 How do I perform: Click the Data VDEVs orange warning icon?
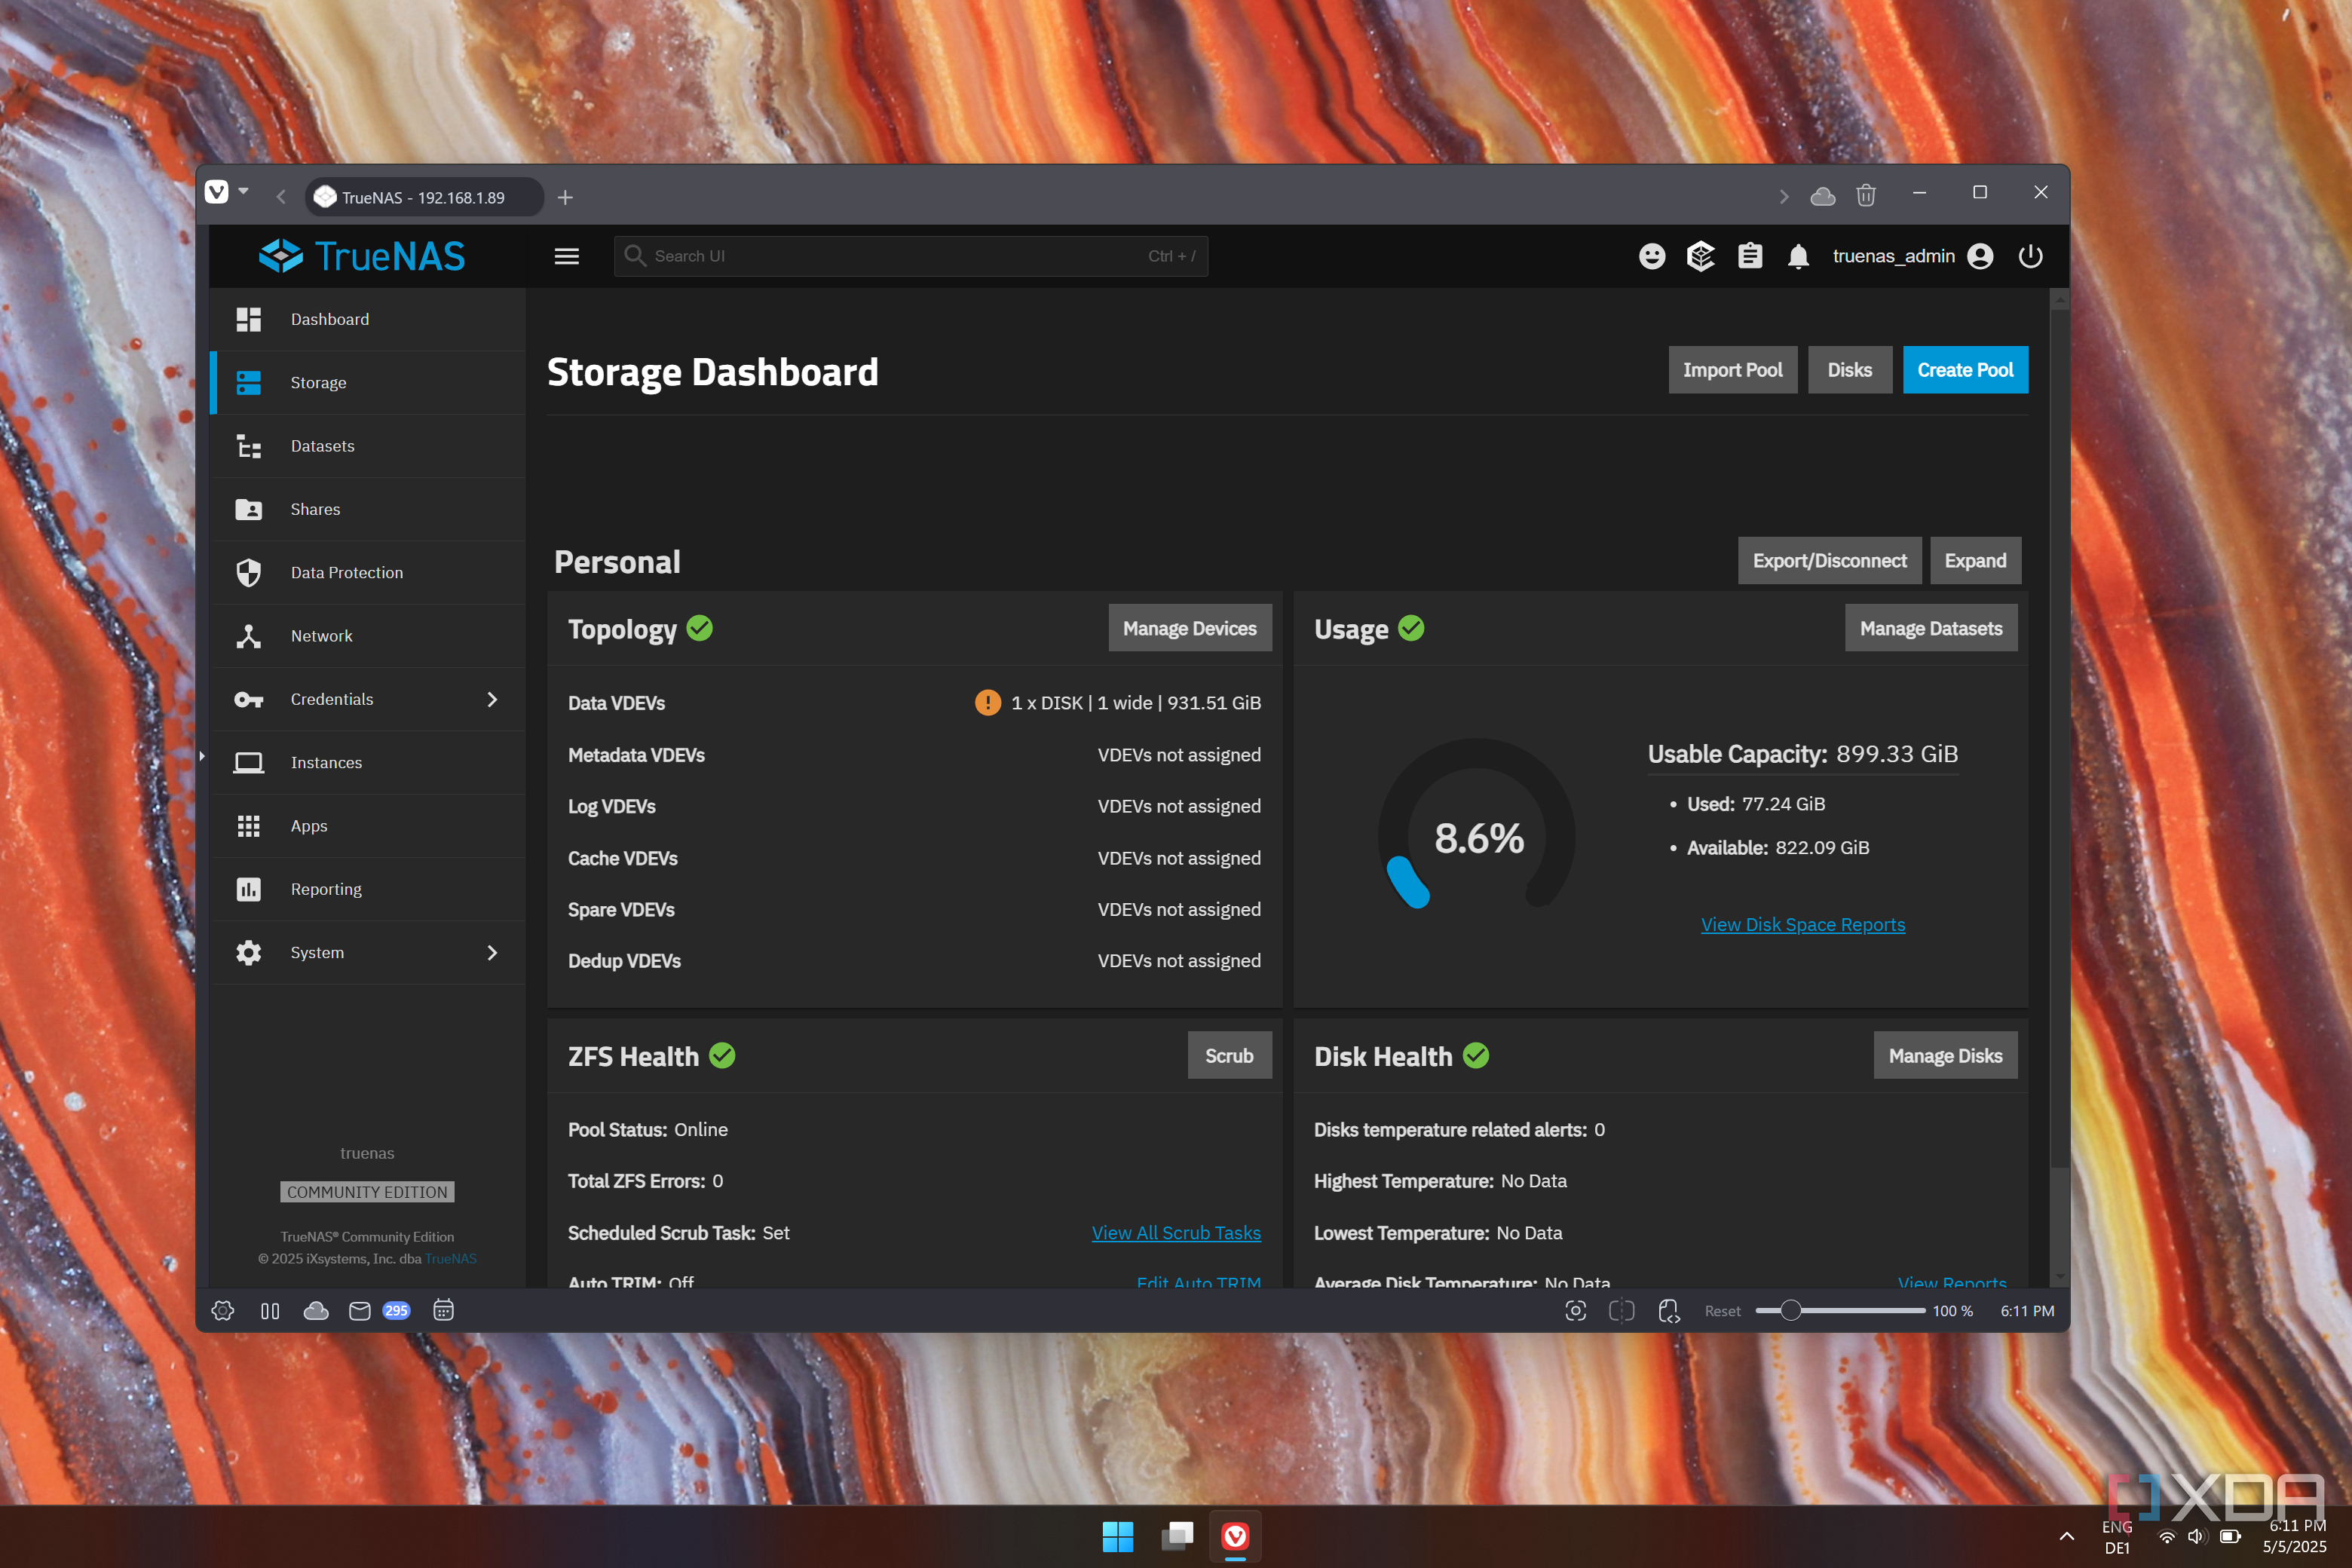click(987, 702)
